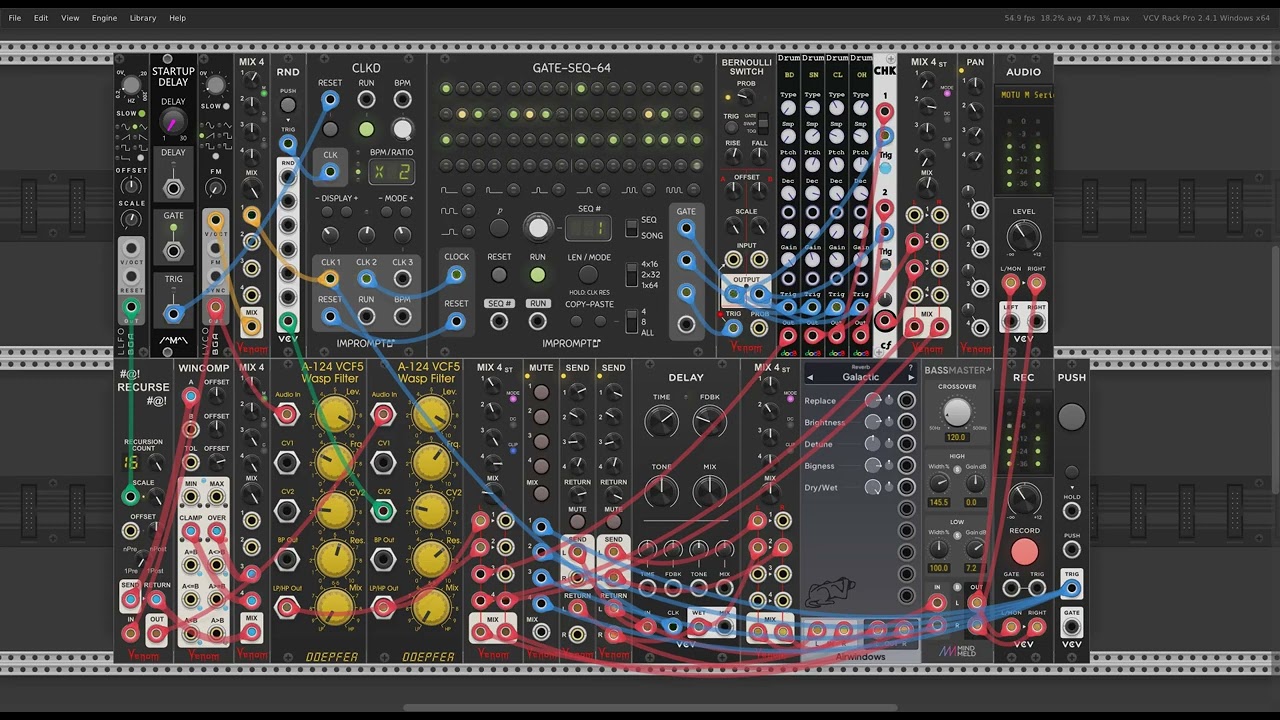Click the CLKD top RESET input port
1280x720 pixels.
pos(330,100)
